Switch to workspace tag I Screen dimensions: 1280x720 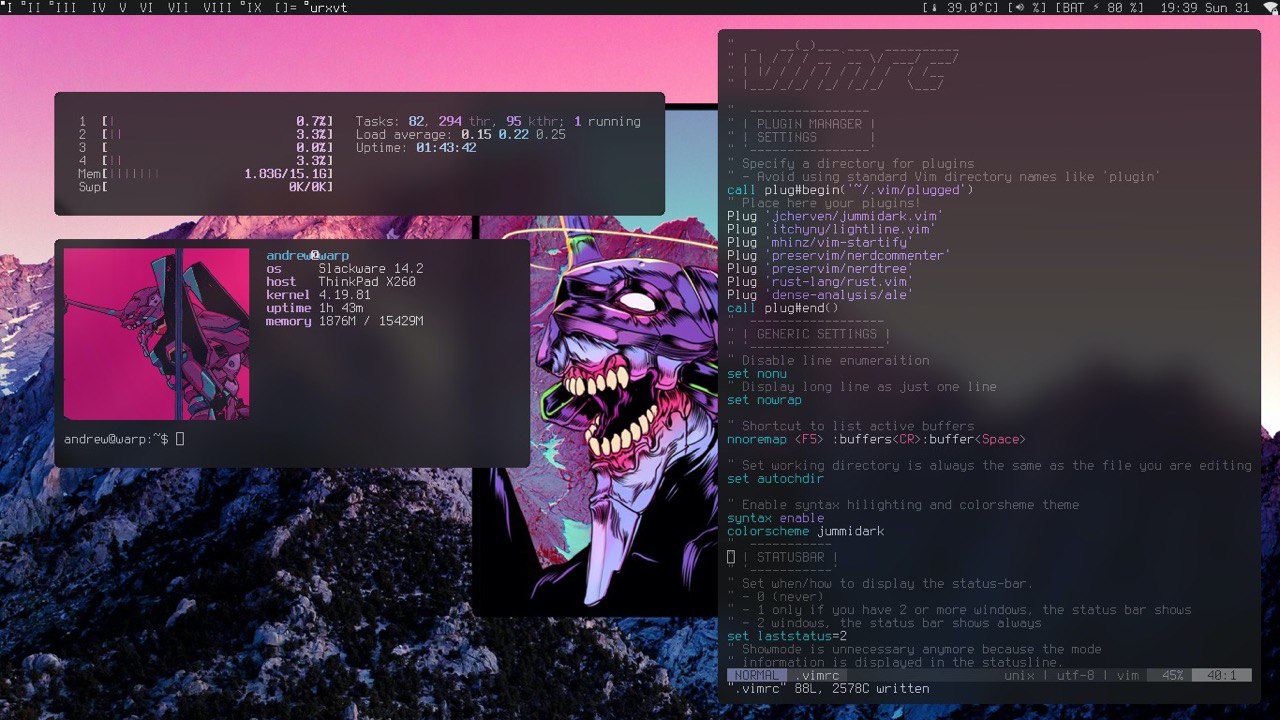9,7
